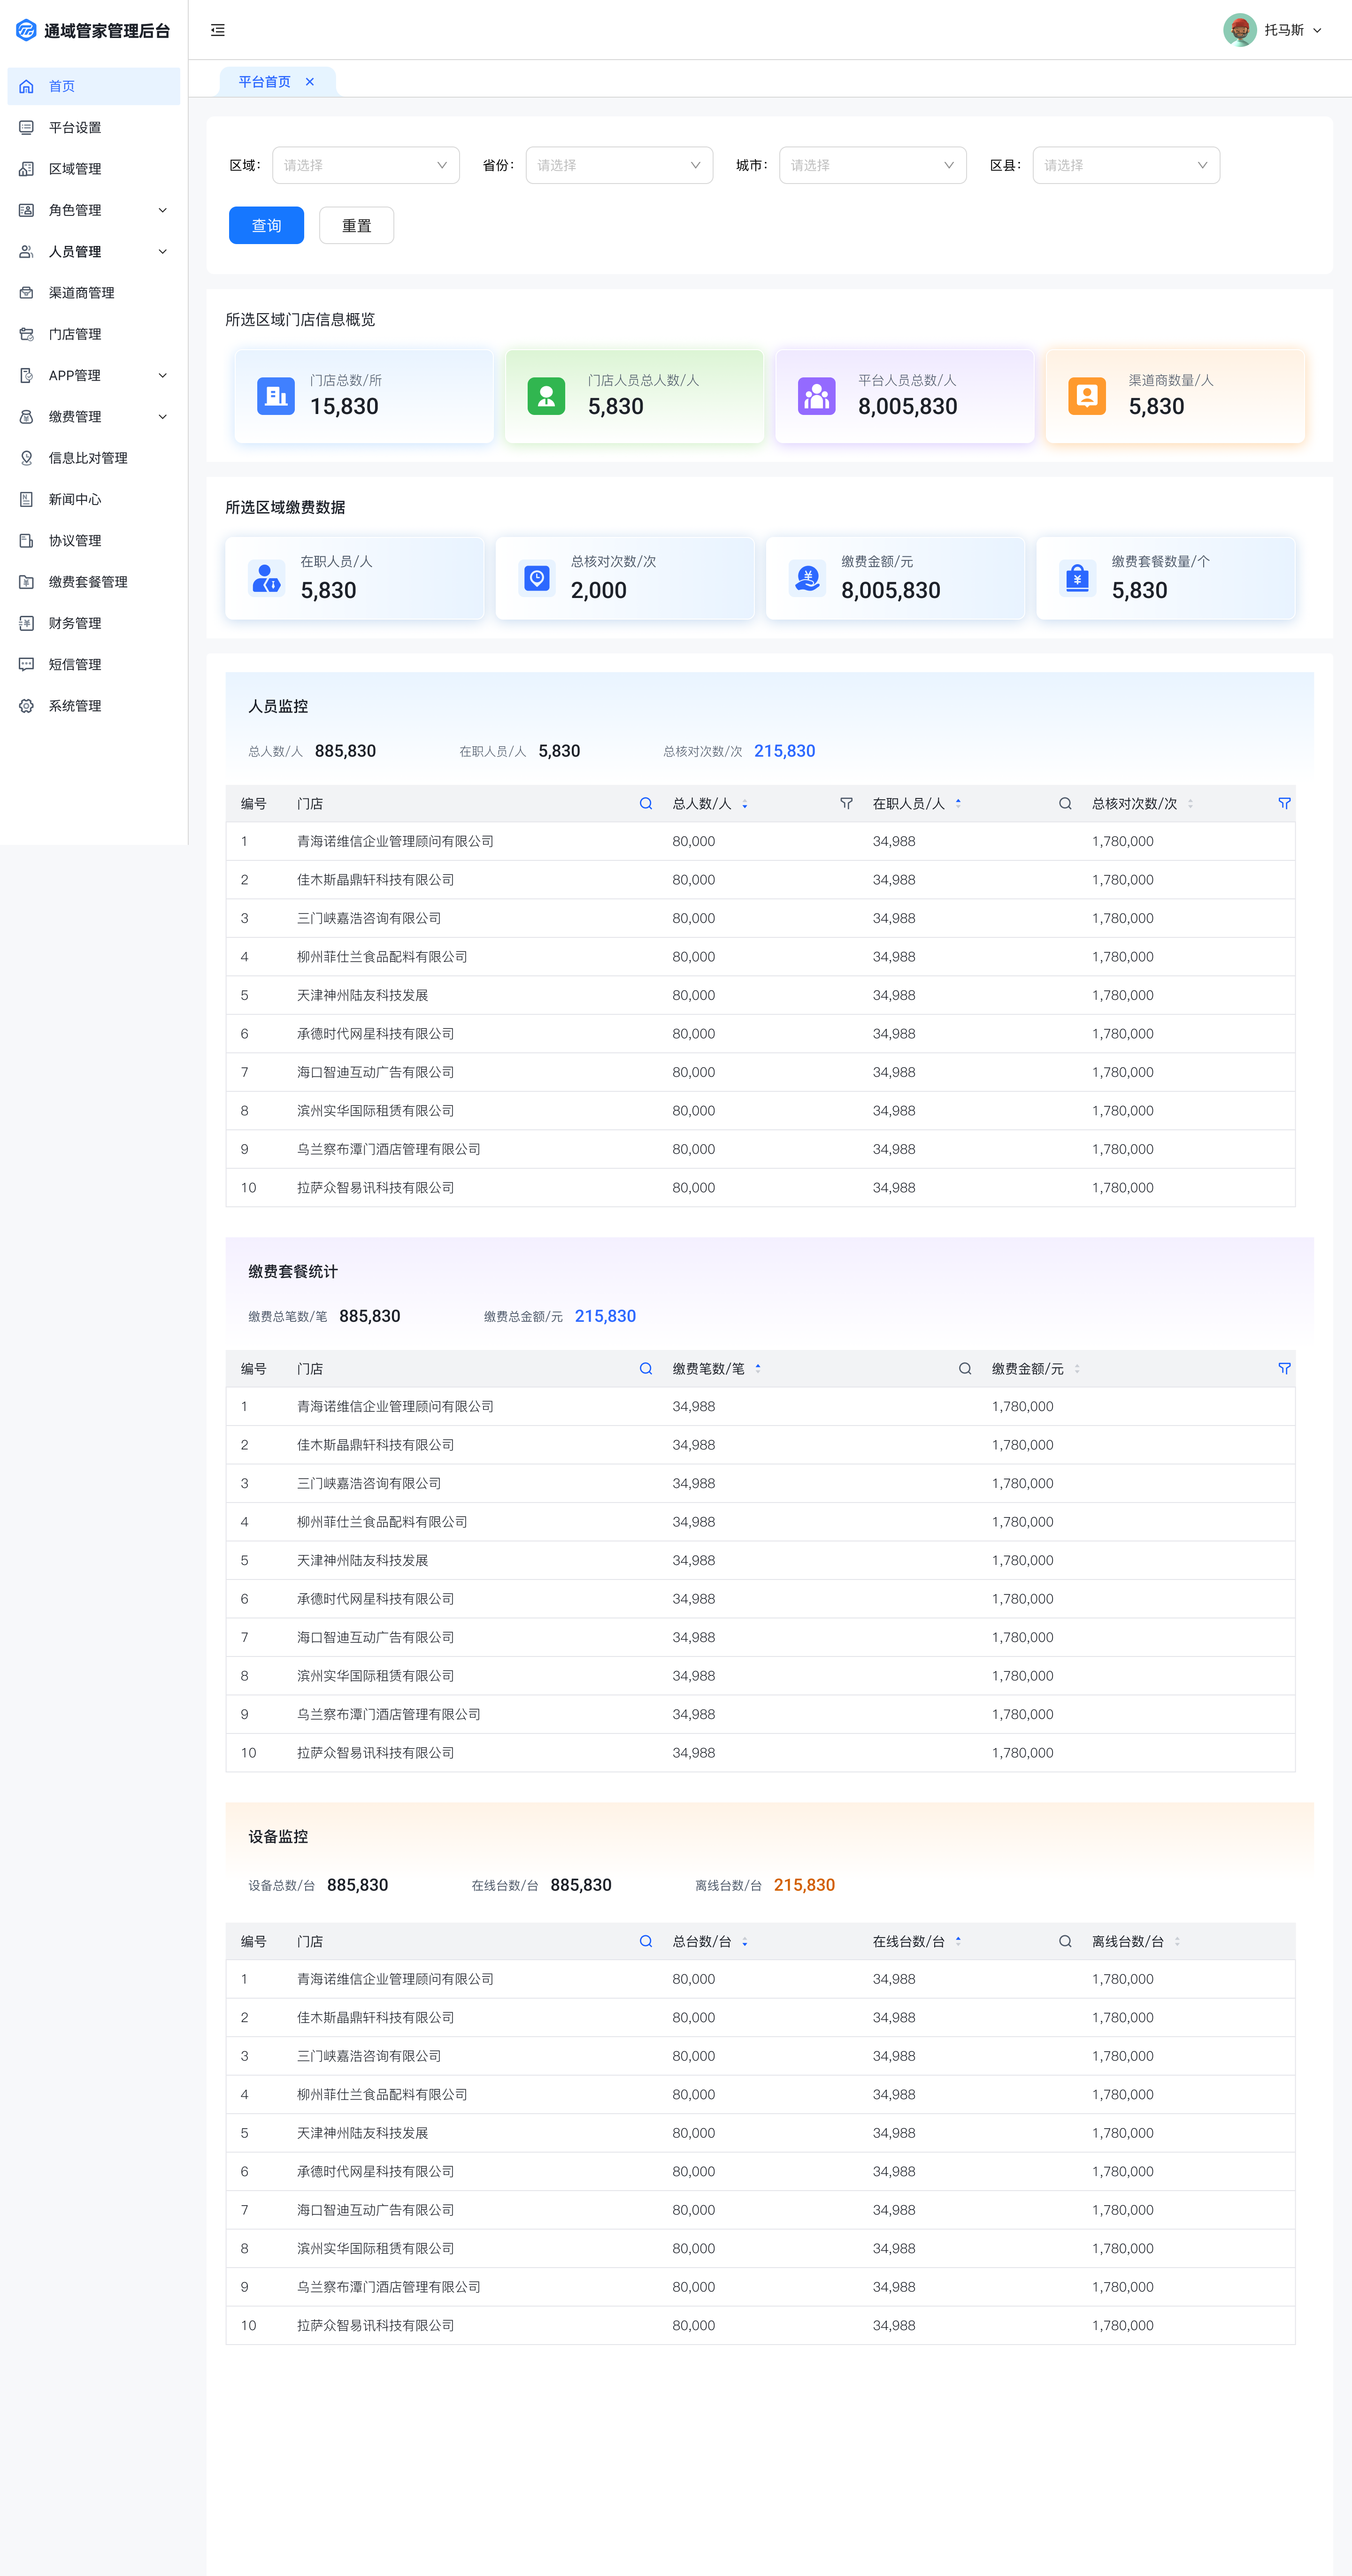Sort 设备监控 table by 在线台数/台
The height and width of the screenshot is (2576, 1352).
pyautogui.click(x=958, y=1942)
